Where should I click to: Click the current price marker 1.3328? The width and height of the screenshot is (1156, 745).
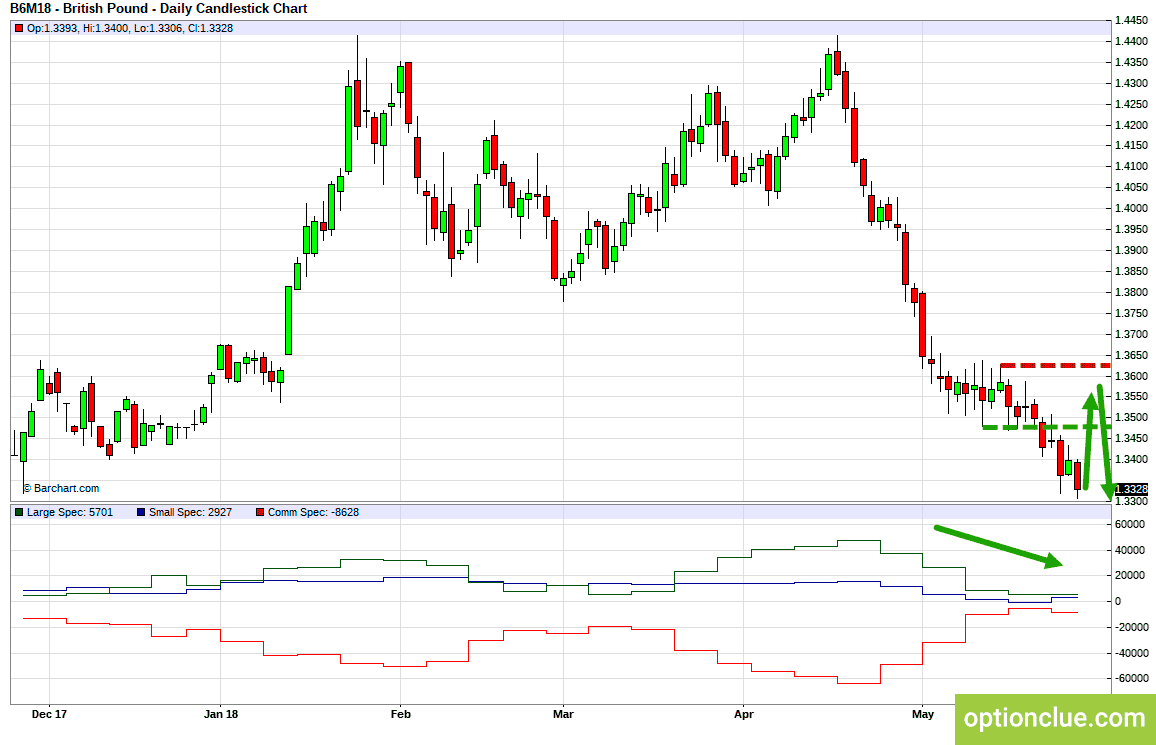coord(1132,489)
